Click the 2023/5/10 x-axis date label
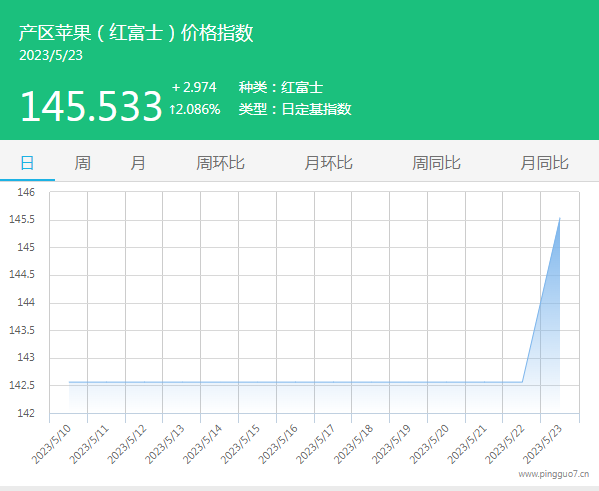Viewport: 599px width, 491px height. (x=52, y=444)
